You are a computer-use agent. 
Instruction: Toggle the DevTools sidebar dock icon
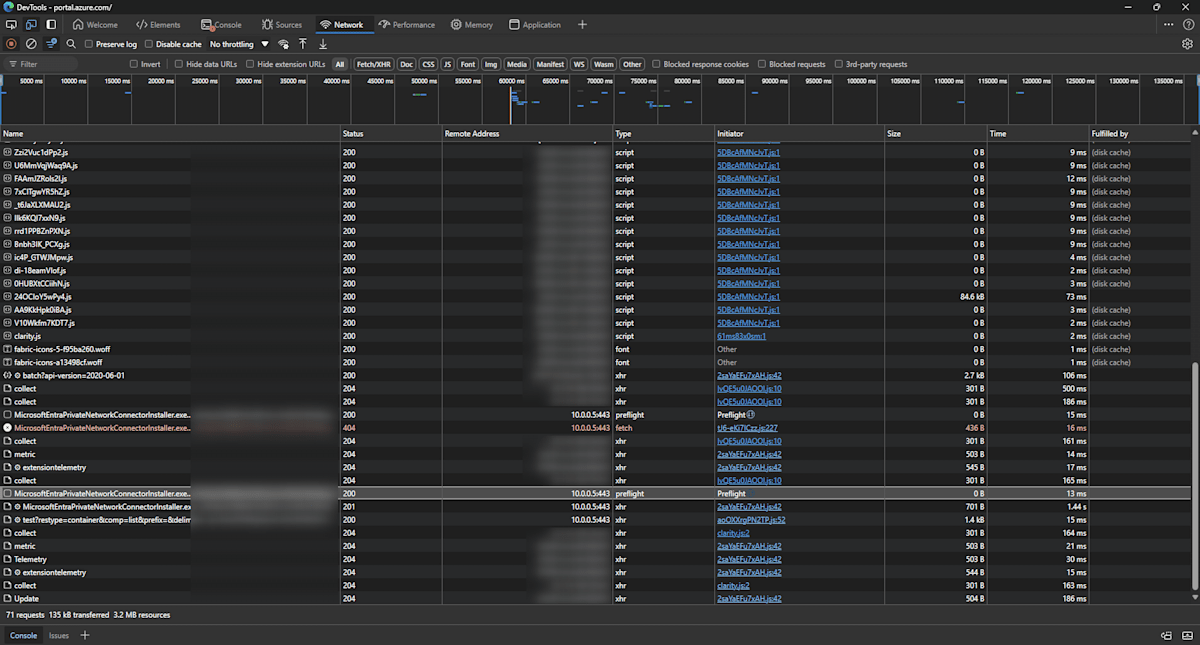[x=51, y=24]
